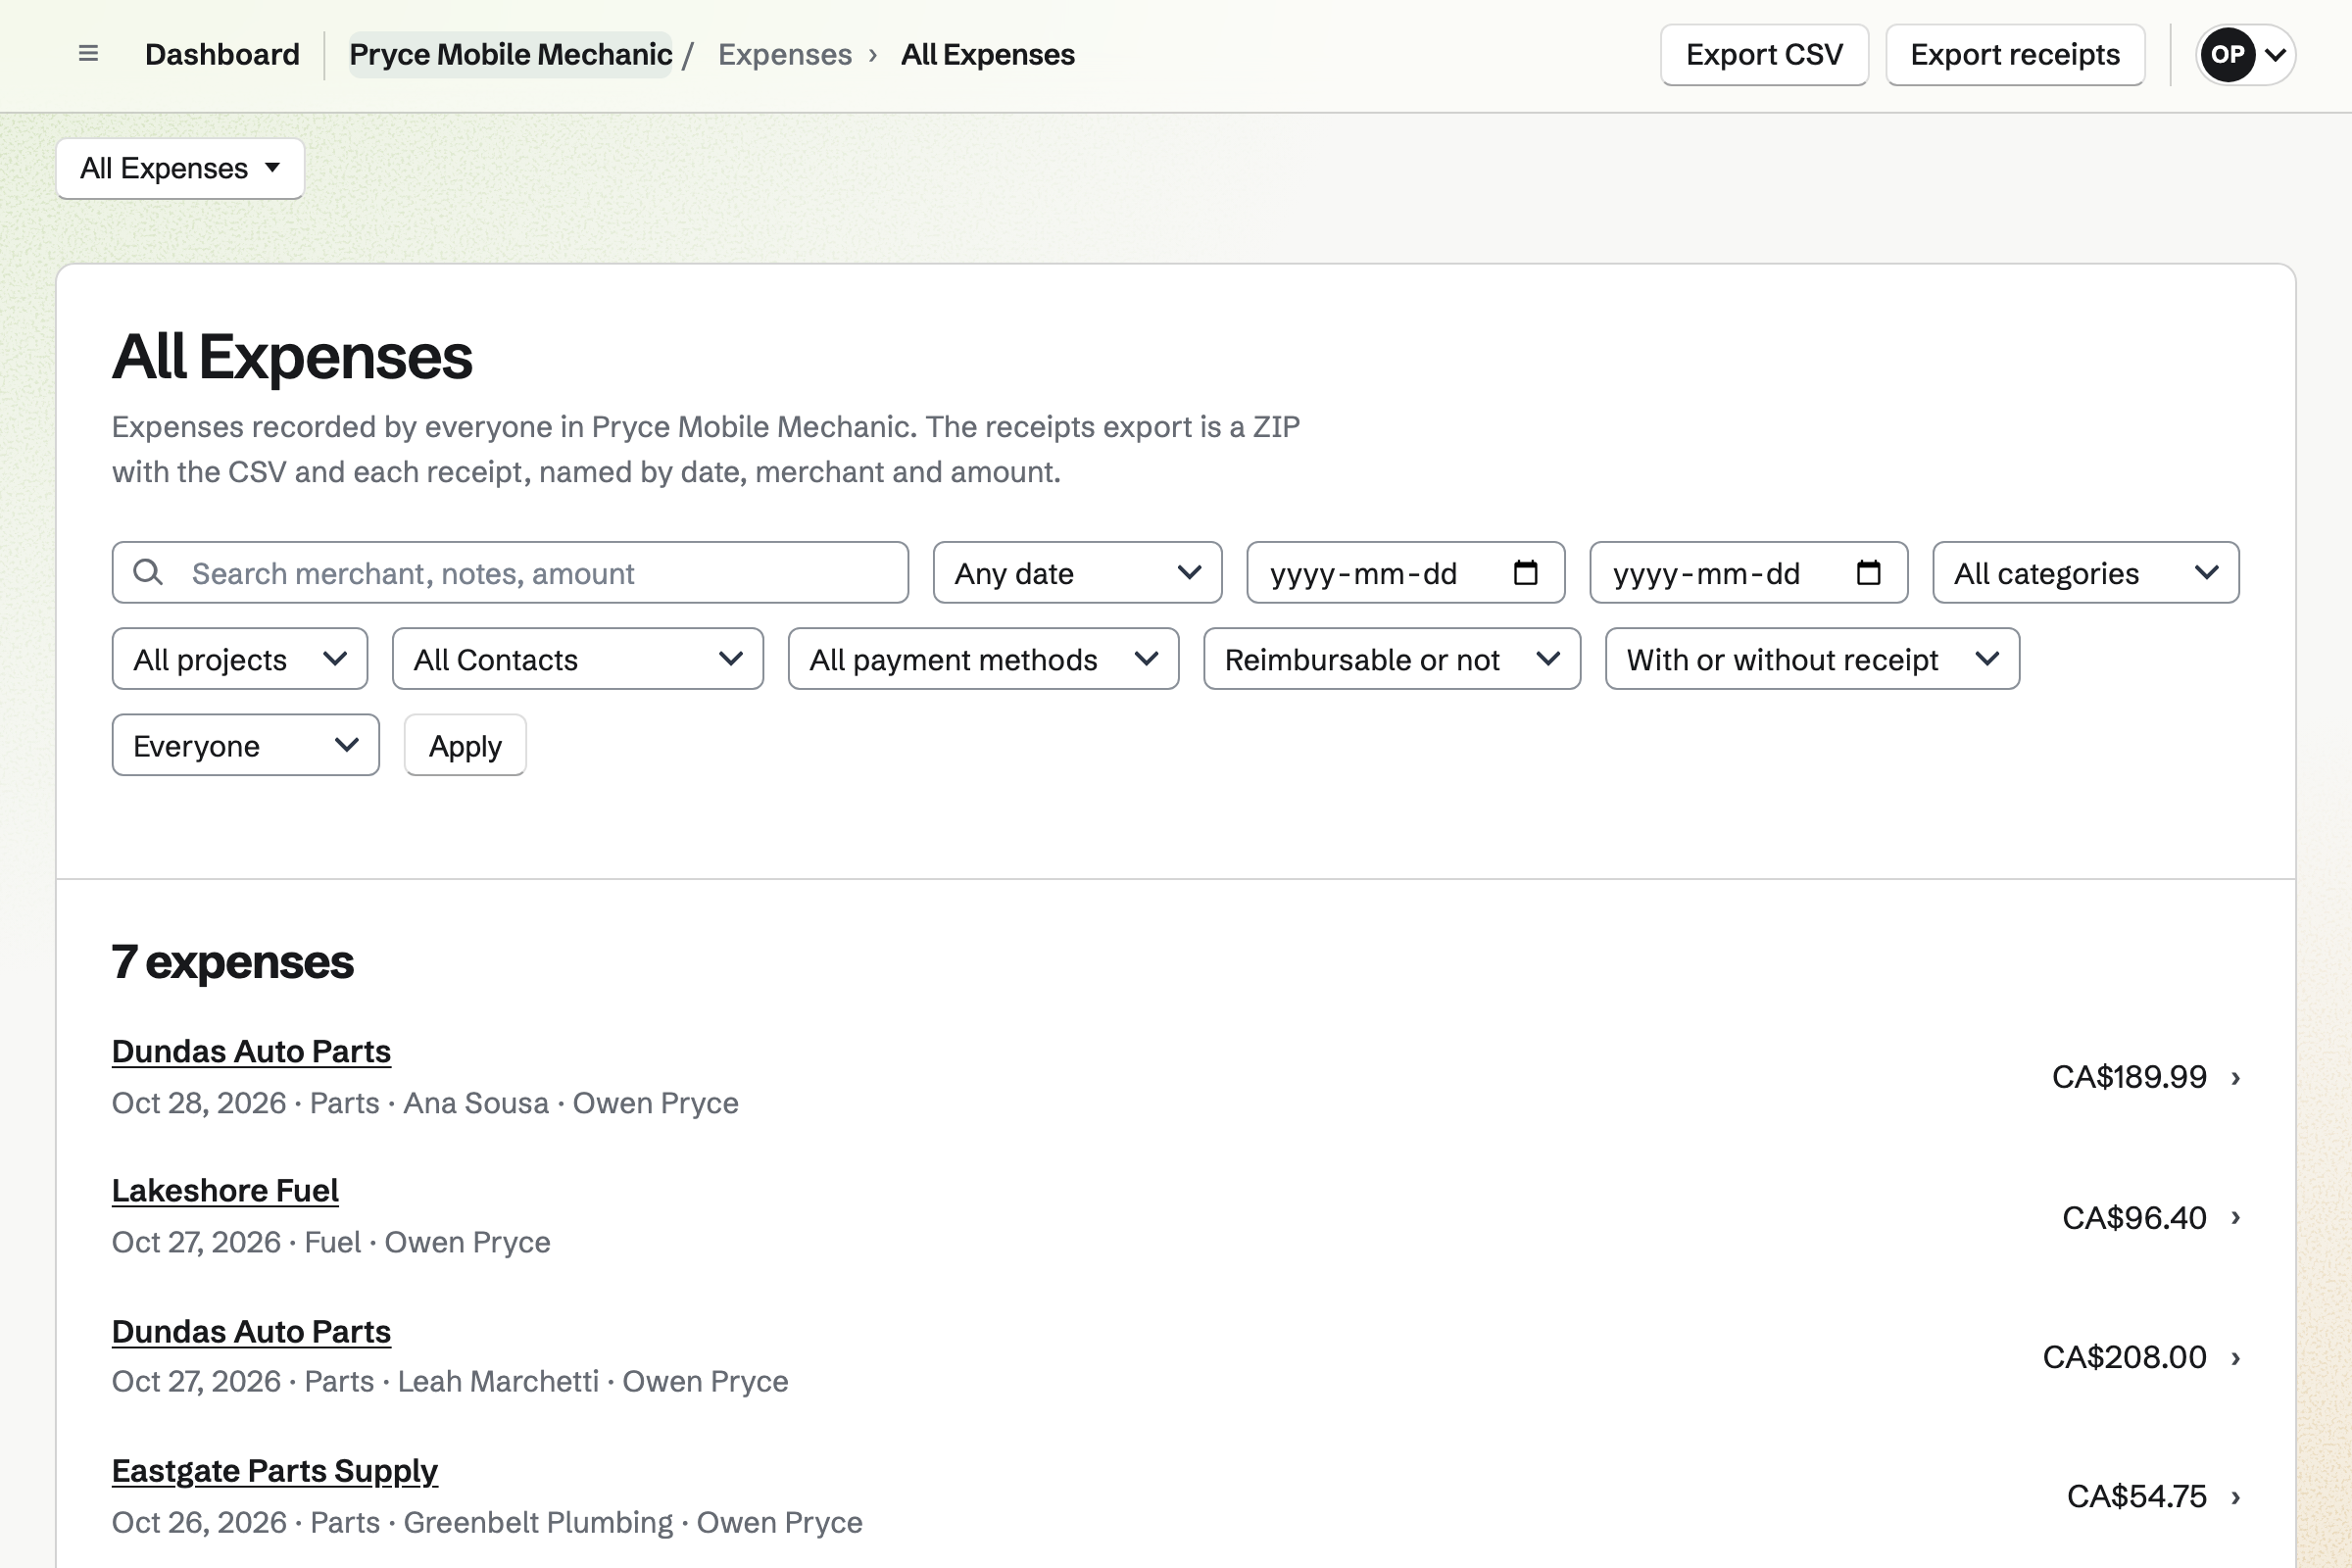Open the All Contacts dropdown
Image resolution: width=2352 pixels, height=1568 pixels.
[x=578, y=659]
